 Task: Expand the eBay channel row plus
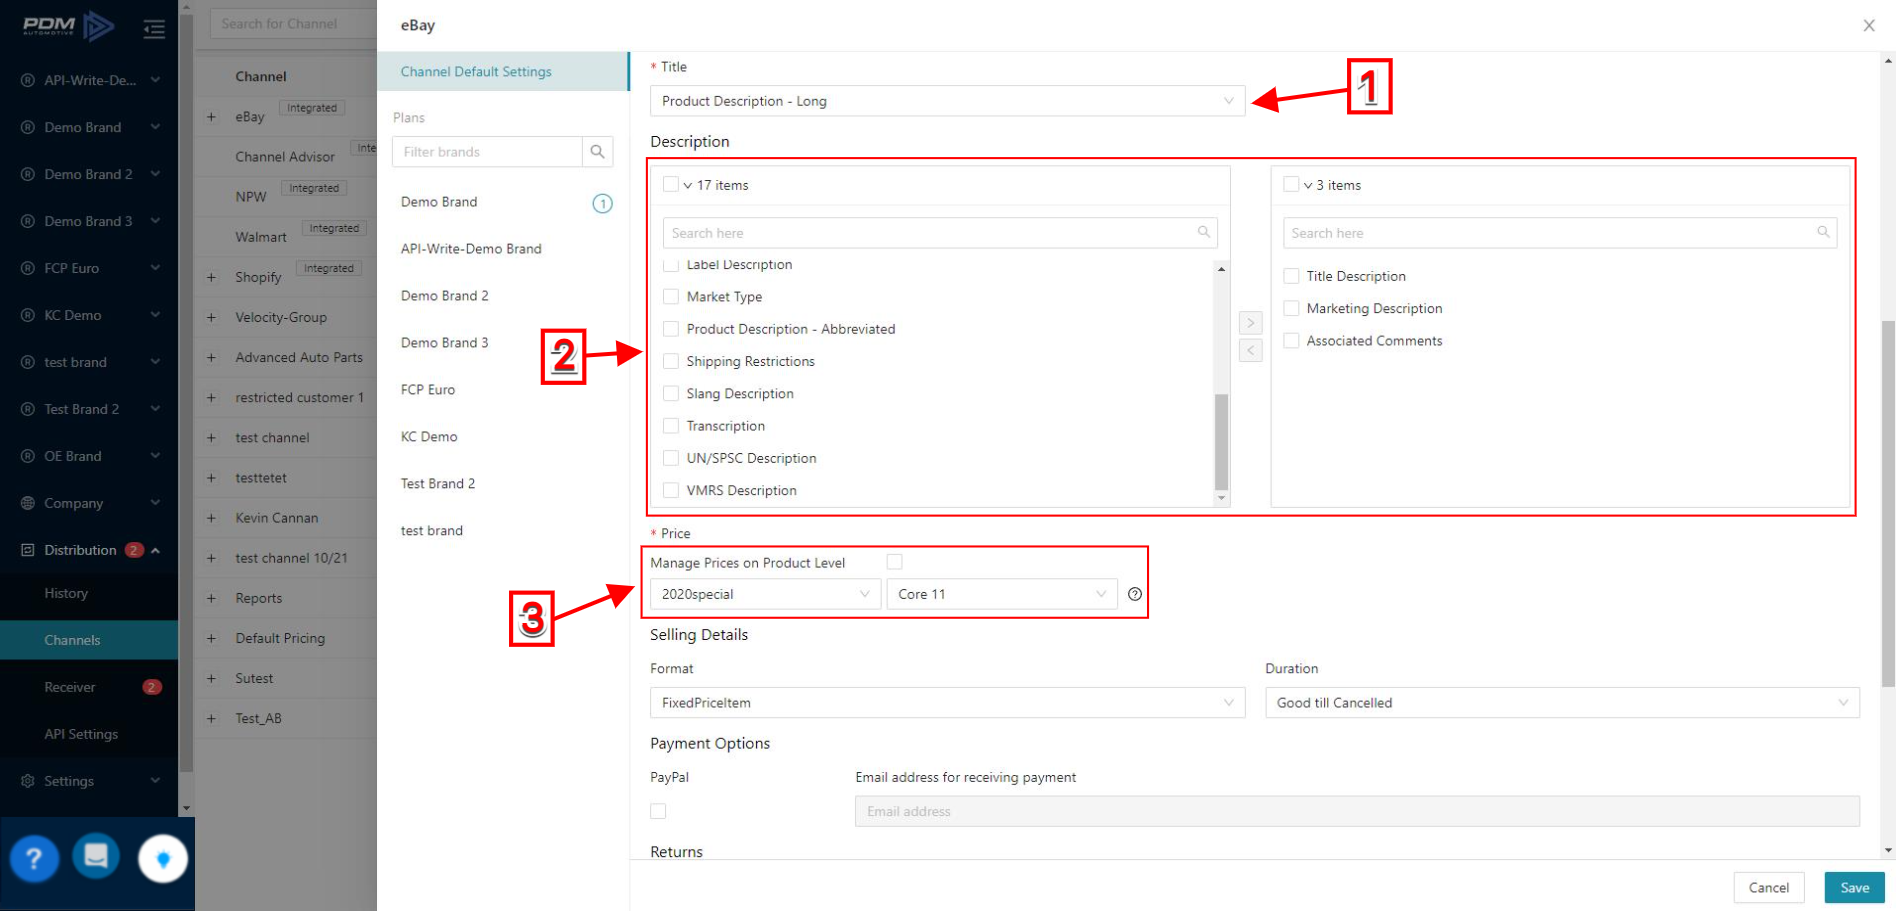(211, 117)
